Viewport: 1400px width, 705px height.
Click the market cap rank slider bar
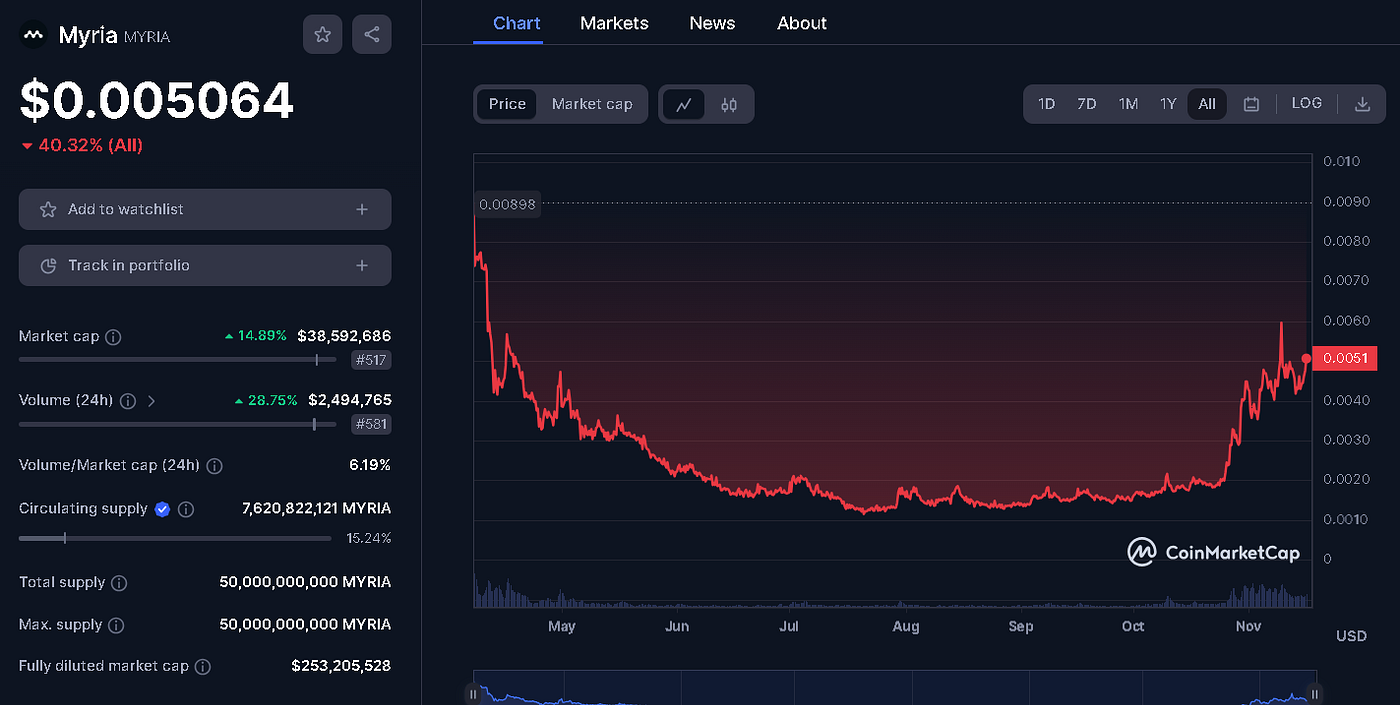178,360
